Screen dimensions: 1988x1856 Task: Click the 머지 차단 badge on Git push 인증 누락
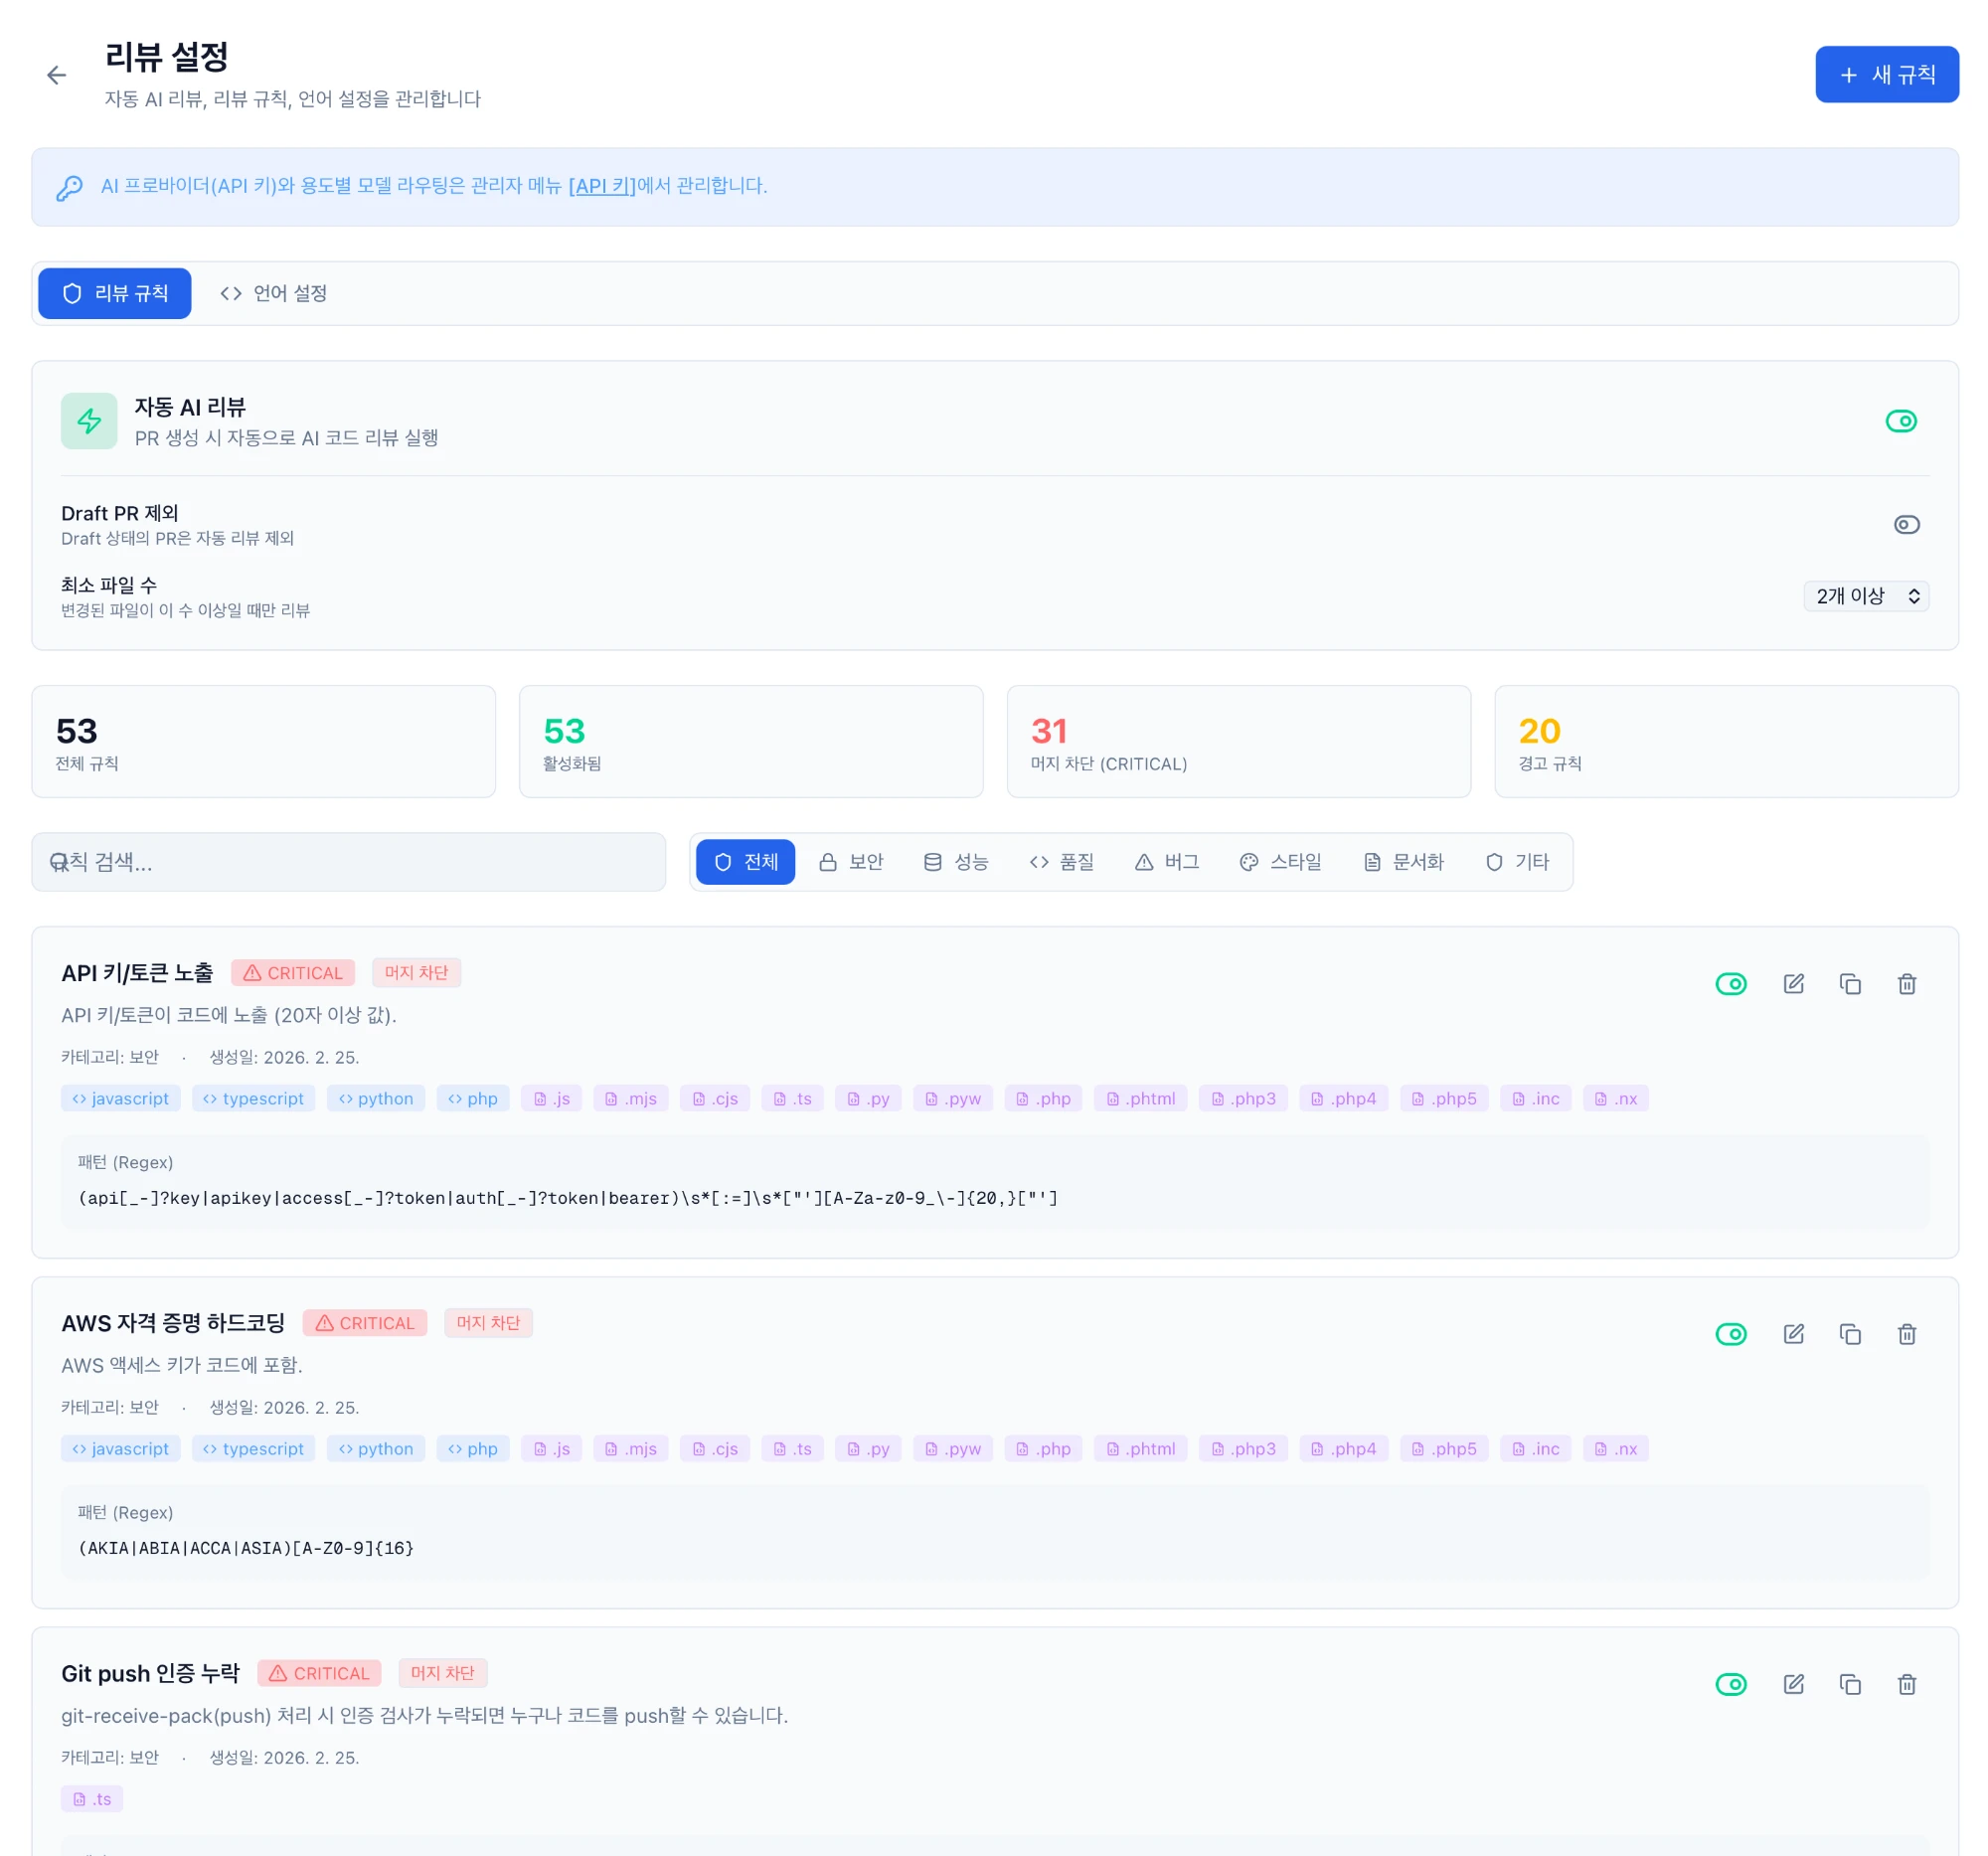pyautogui.click(x=442, y=1673)
